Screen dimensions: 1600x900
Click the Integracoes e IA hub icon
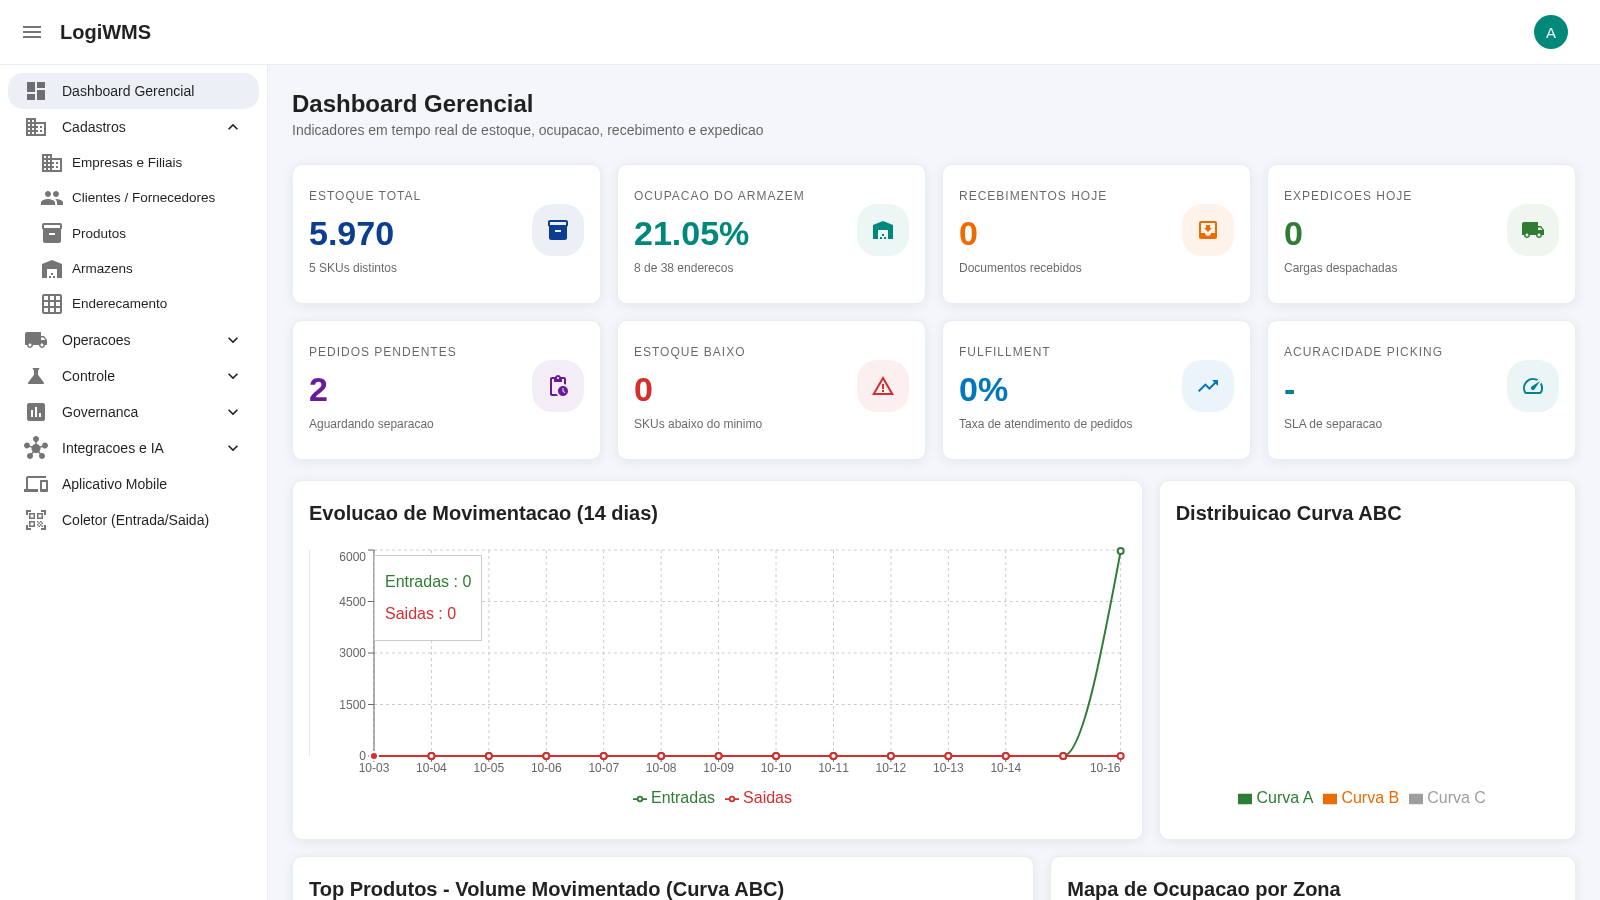pyautogui.click(x=36, y=448)
